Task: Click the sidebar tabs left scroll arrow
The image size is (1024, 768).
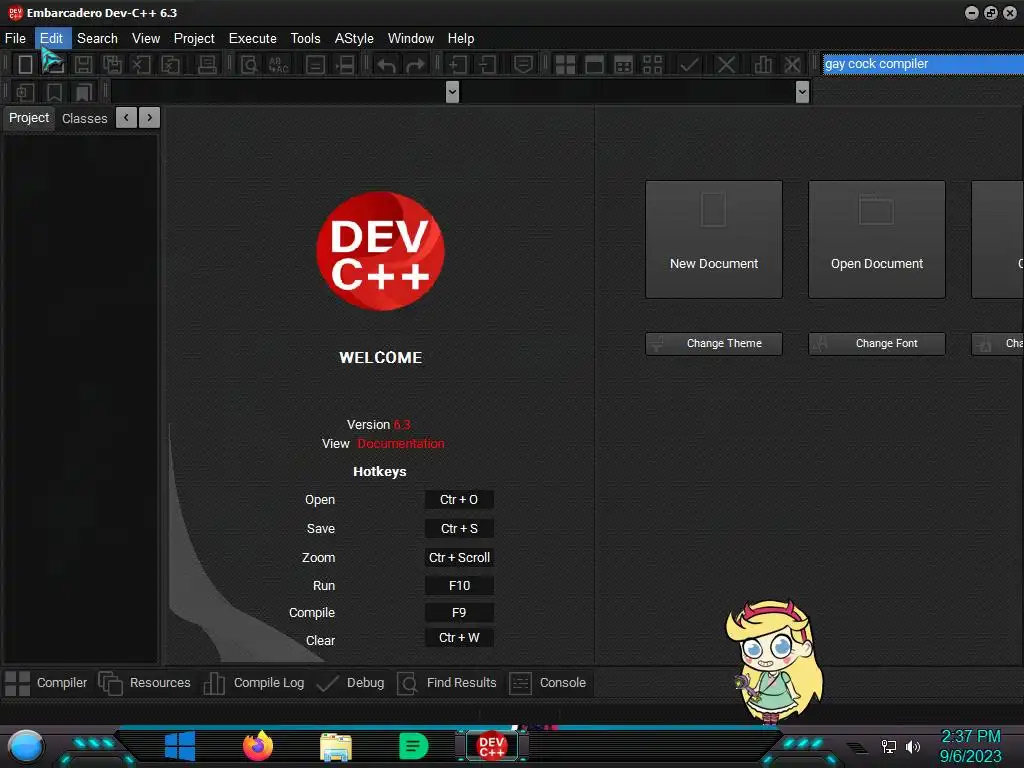Action: [126, 118]
